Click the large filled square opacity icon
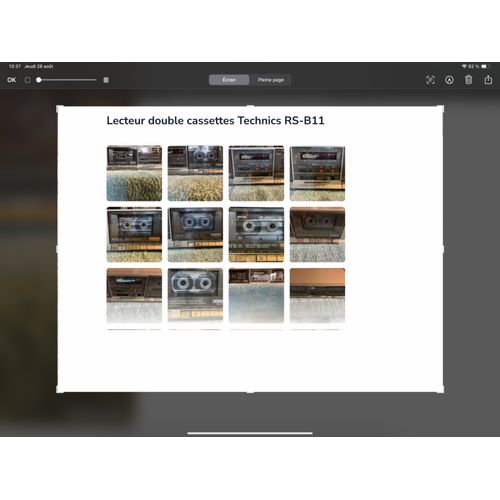 point(106,80)
